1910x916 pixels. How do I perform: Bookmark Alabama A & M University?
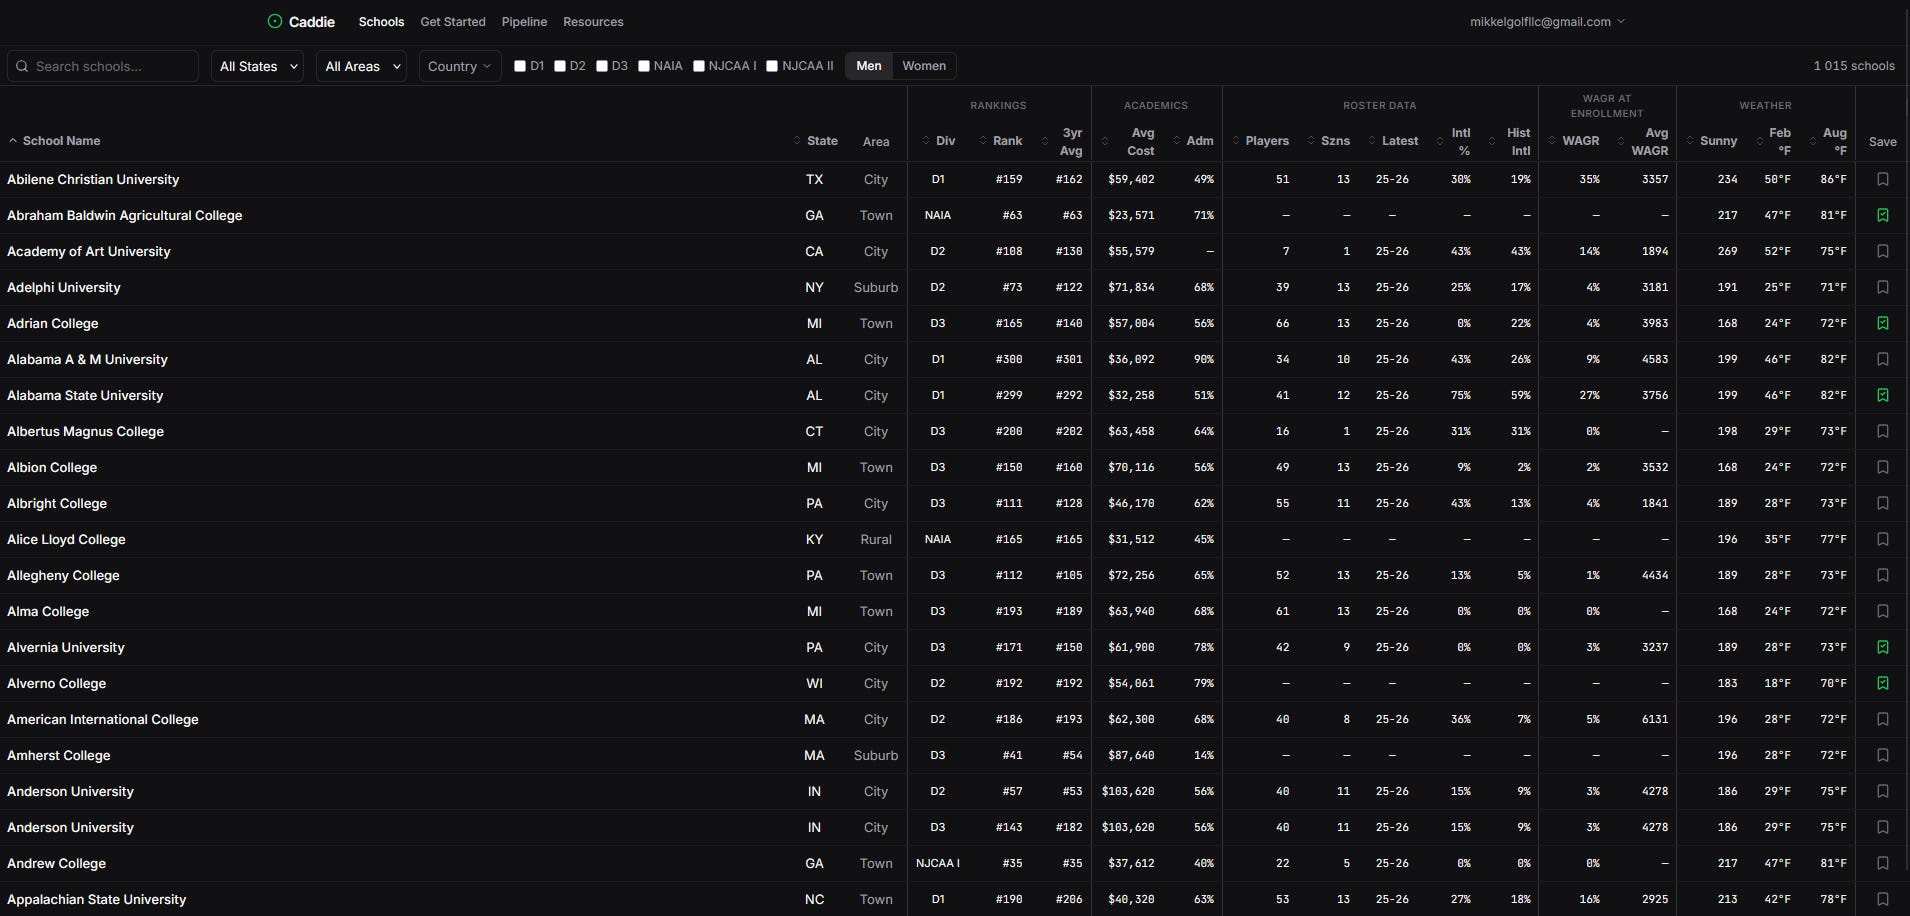pos(1883,359)
